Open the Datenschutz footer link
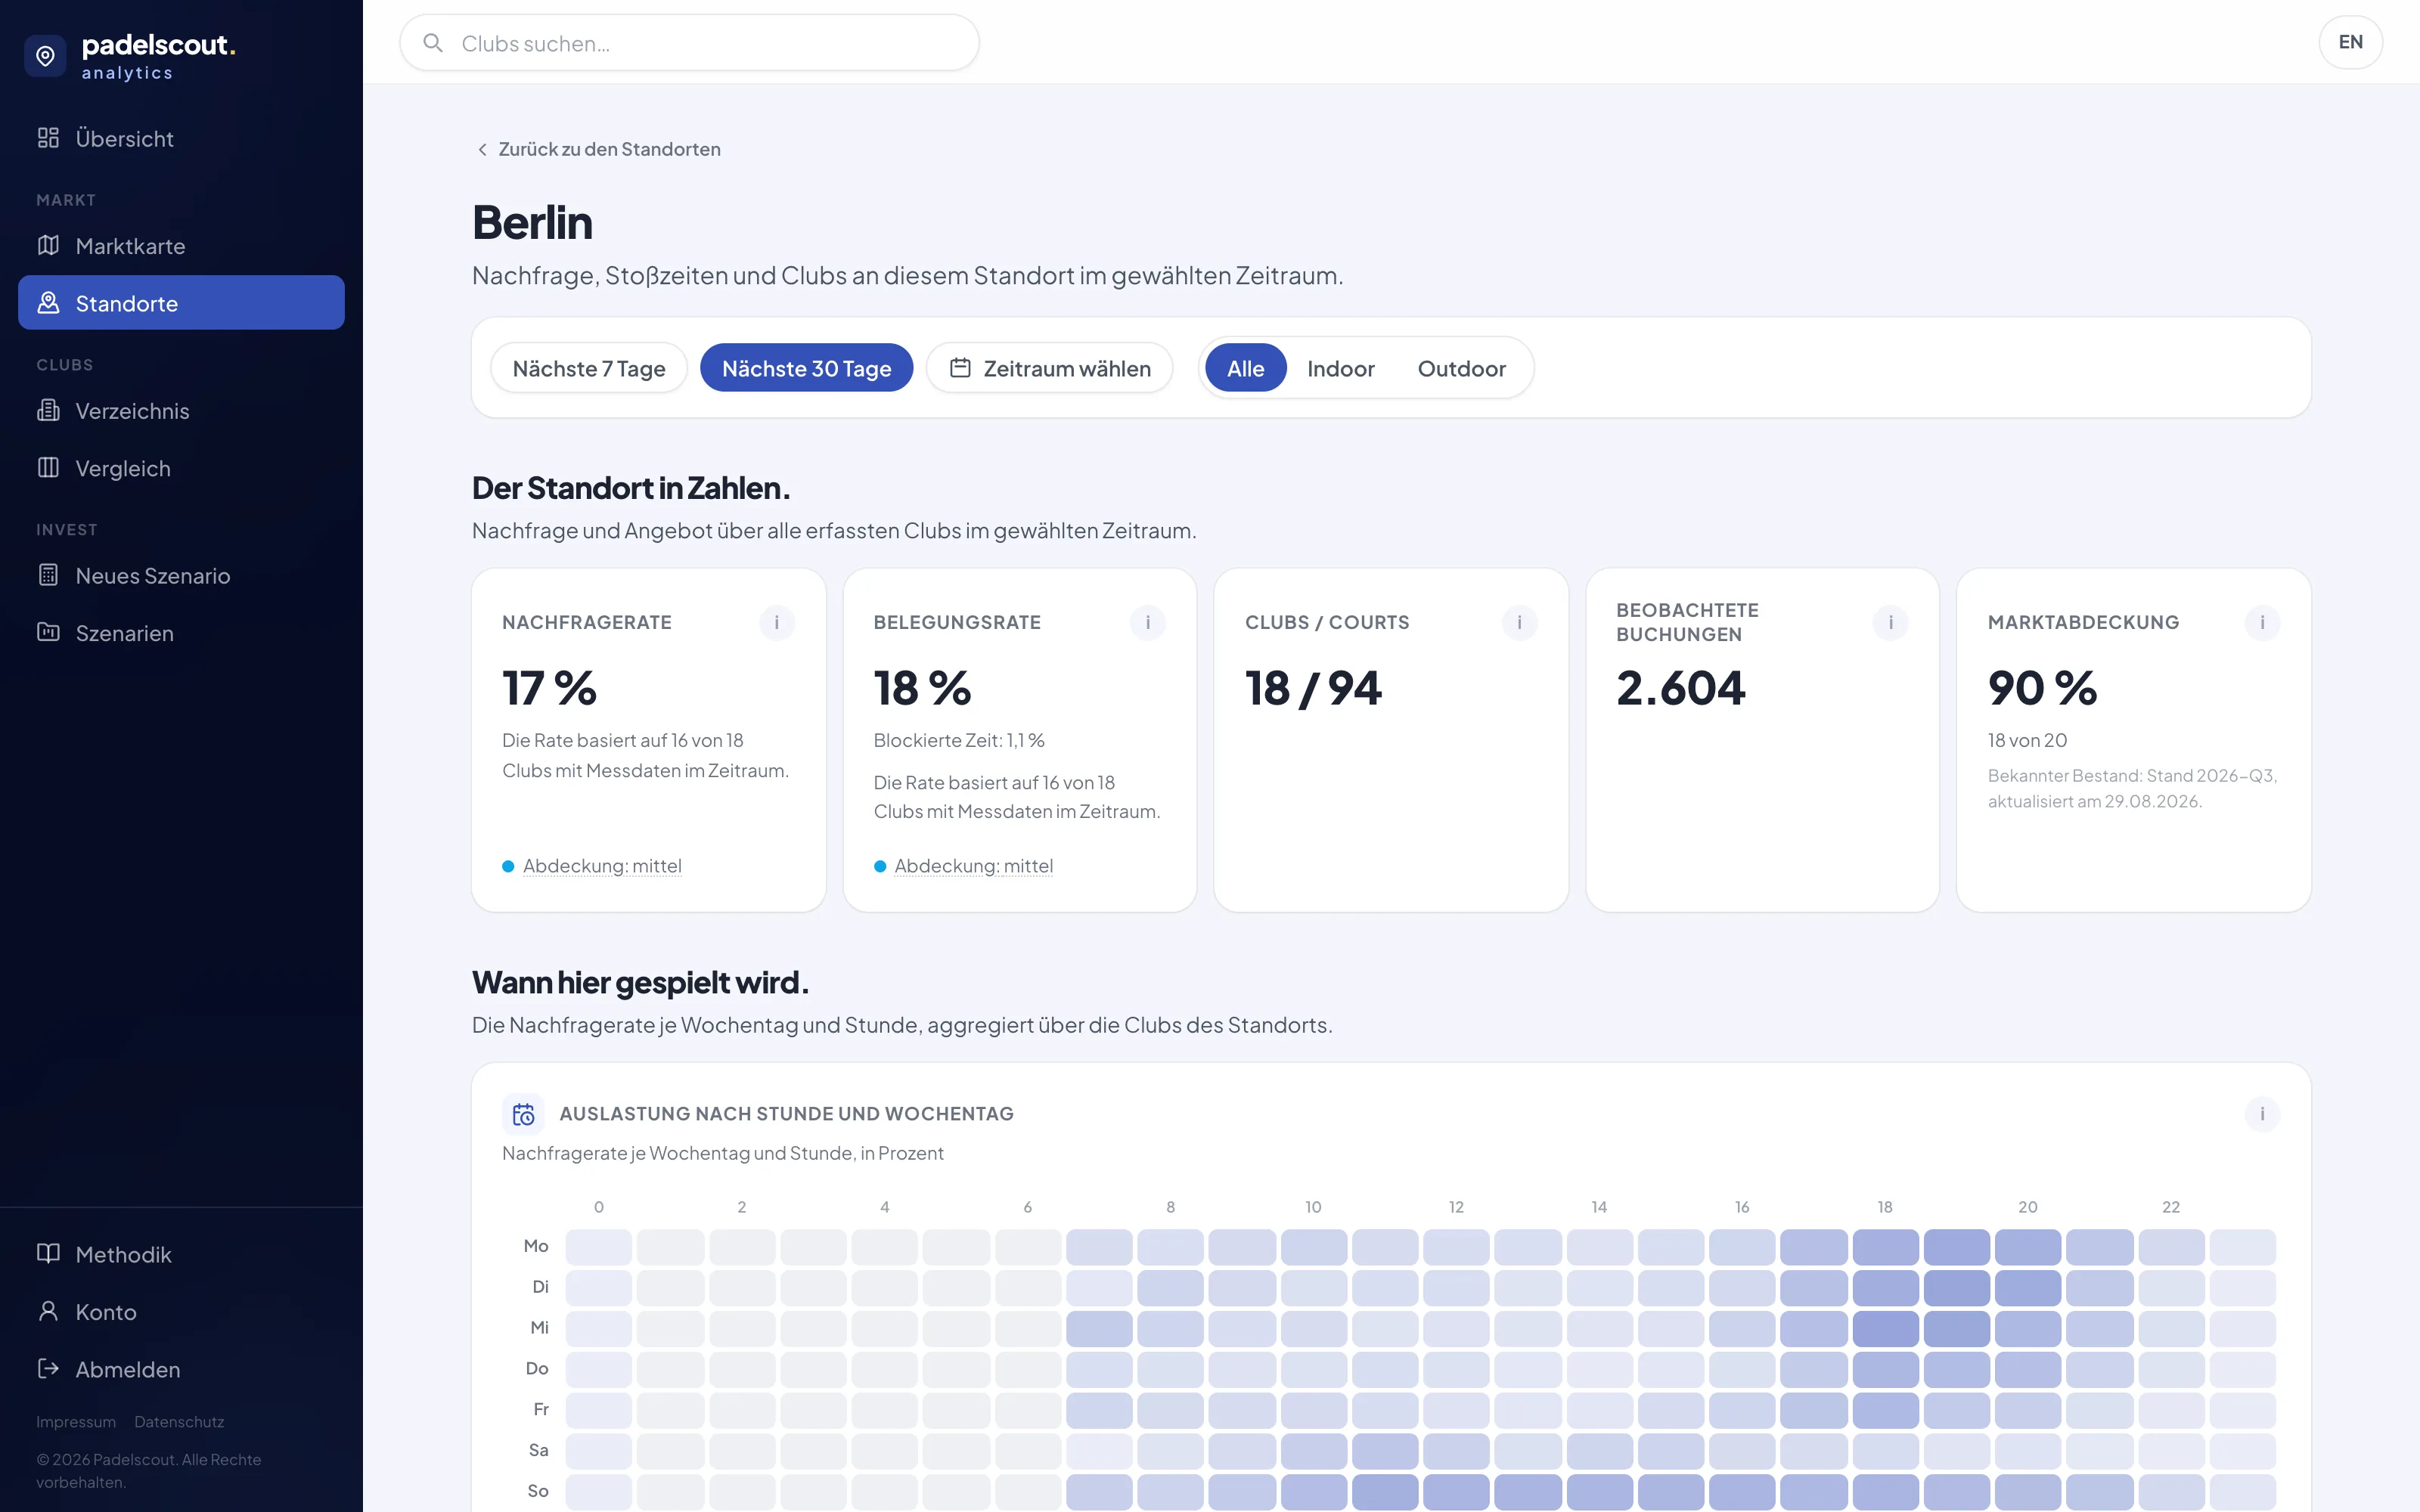 point(179,1421)
